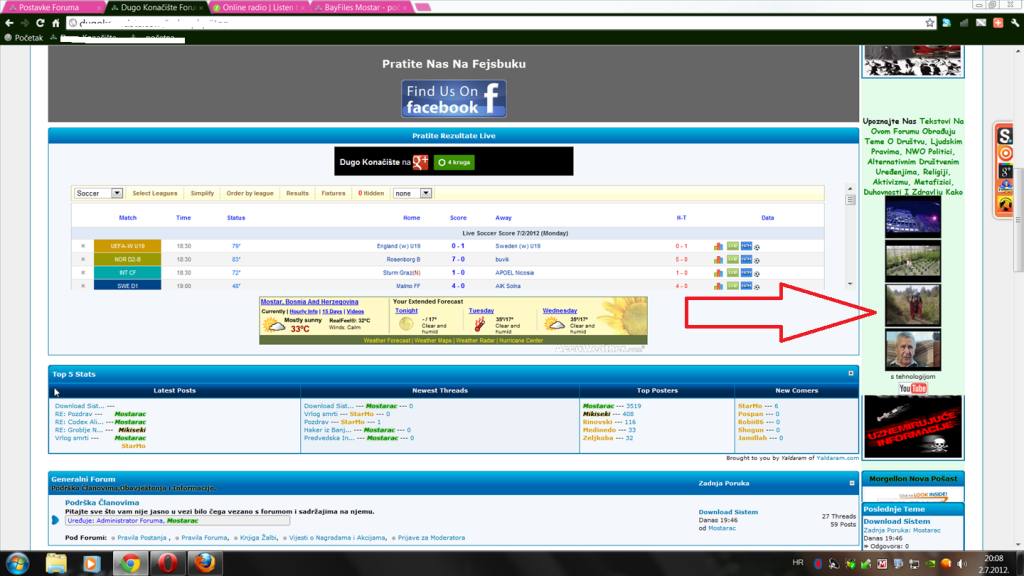Click the S icon in side share bar
The image size is (1024, 576).
click(1005, 136)
